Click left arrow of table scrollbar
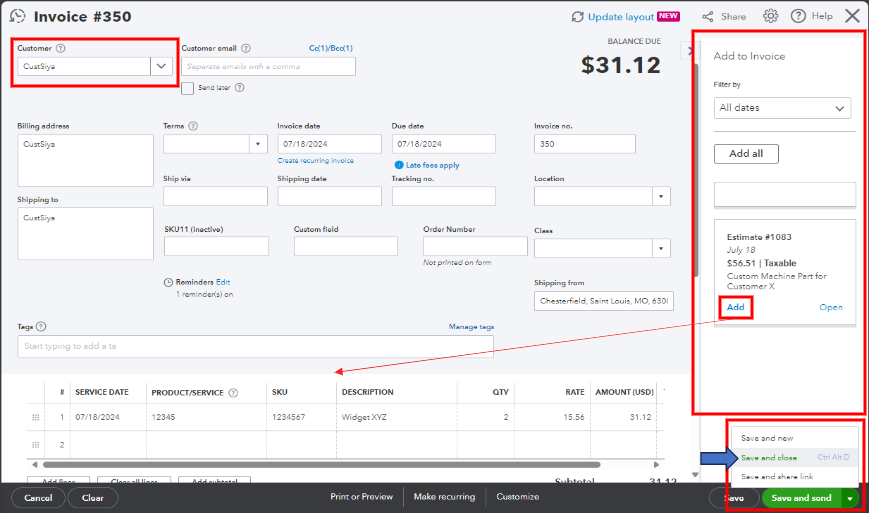Screen dimensions: 869x513 [x=34, y=465]
